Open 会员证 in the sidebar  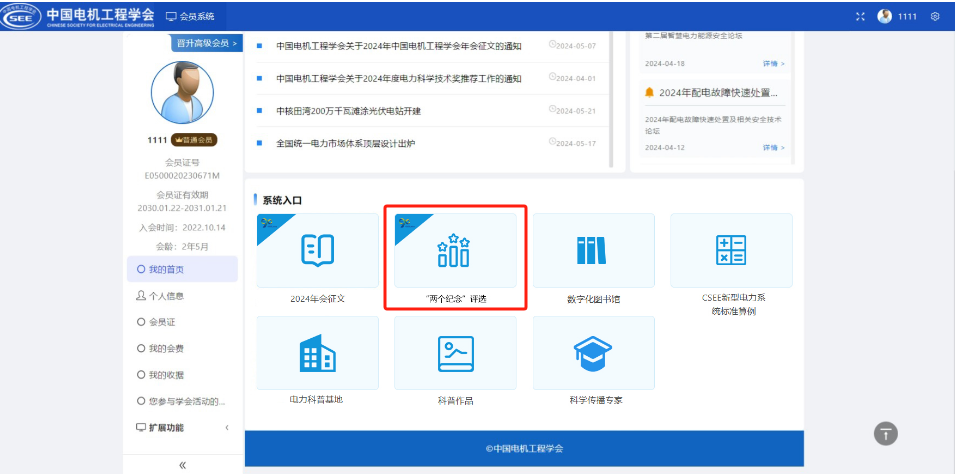[x=182, y=322]
